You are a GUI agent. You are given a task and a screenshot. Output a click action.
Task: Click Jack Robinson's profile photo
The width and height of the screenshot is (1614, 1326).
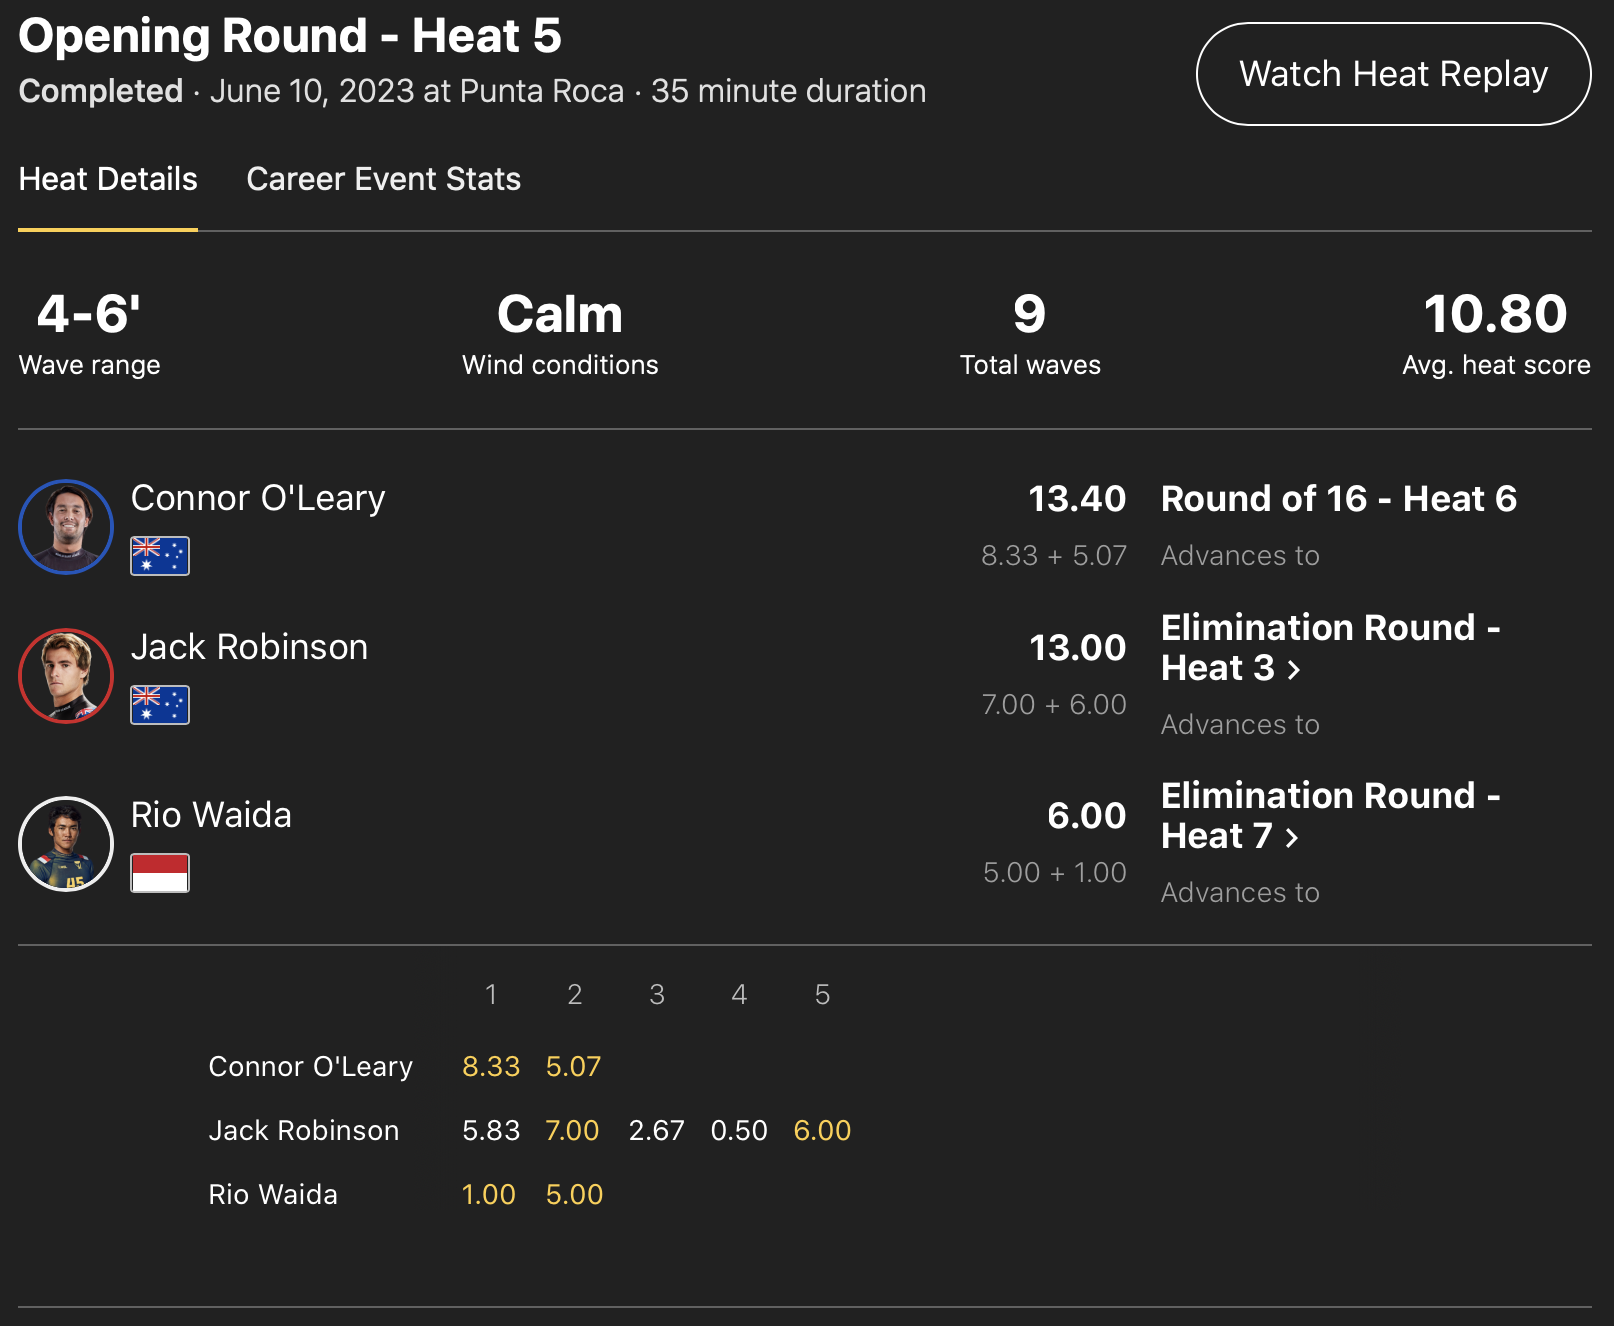66,675
